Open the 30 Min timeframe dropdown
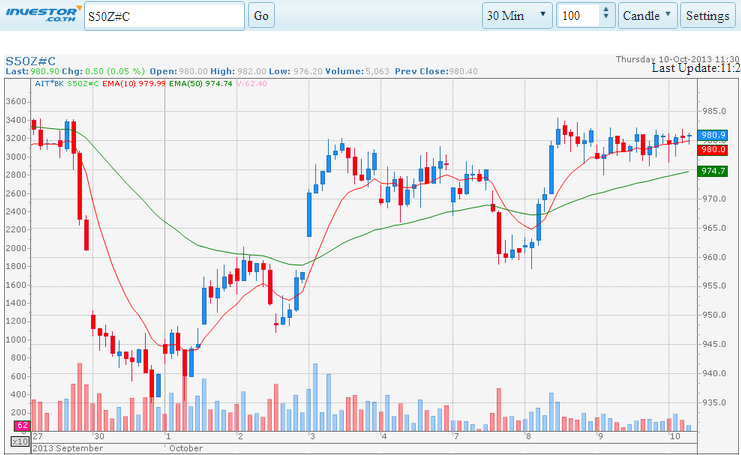The width and height of the screenshot is (741, 455). (x=516, y=16)
